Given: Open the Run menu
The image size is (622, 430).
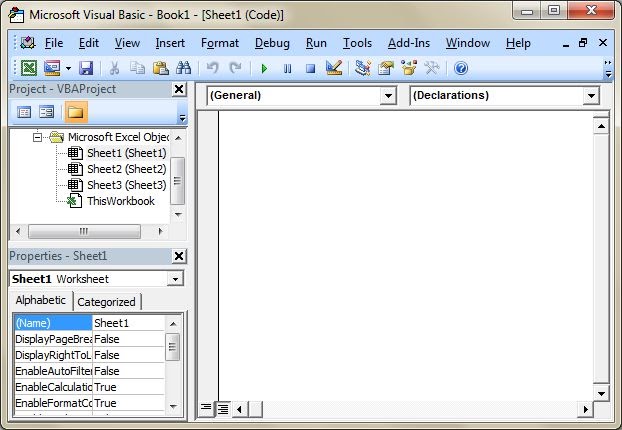Looking at the screenshot, I should 316,43.
